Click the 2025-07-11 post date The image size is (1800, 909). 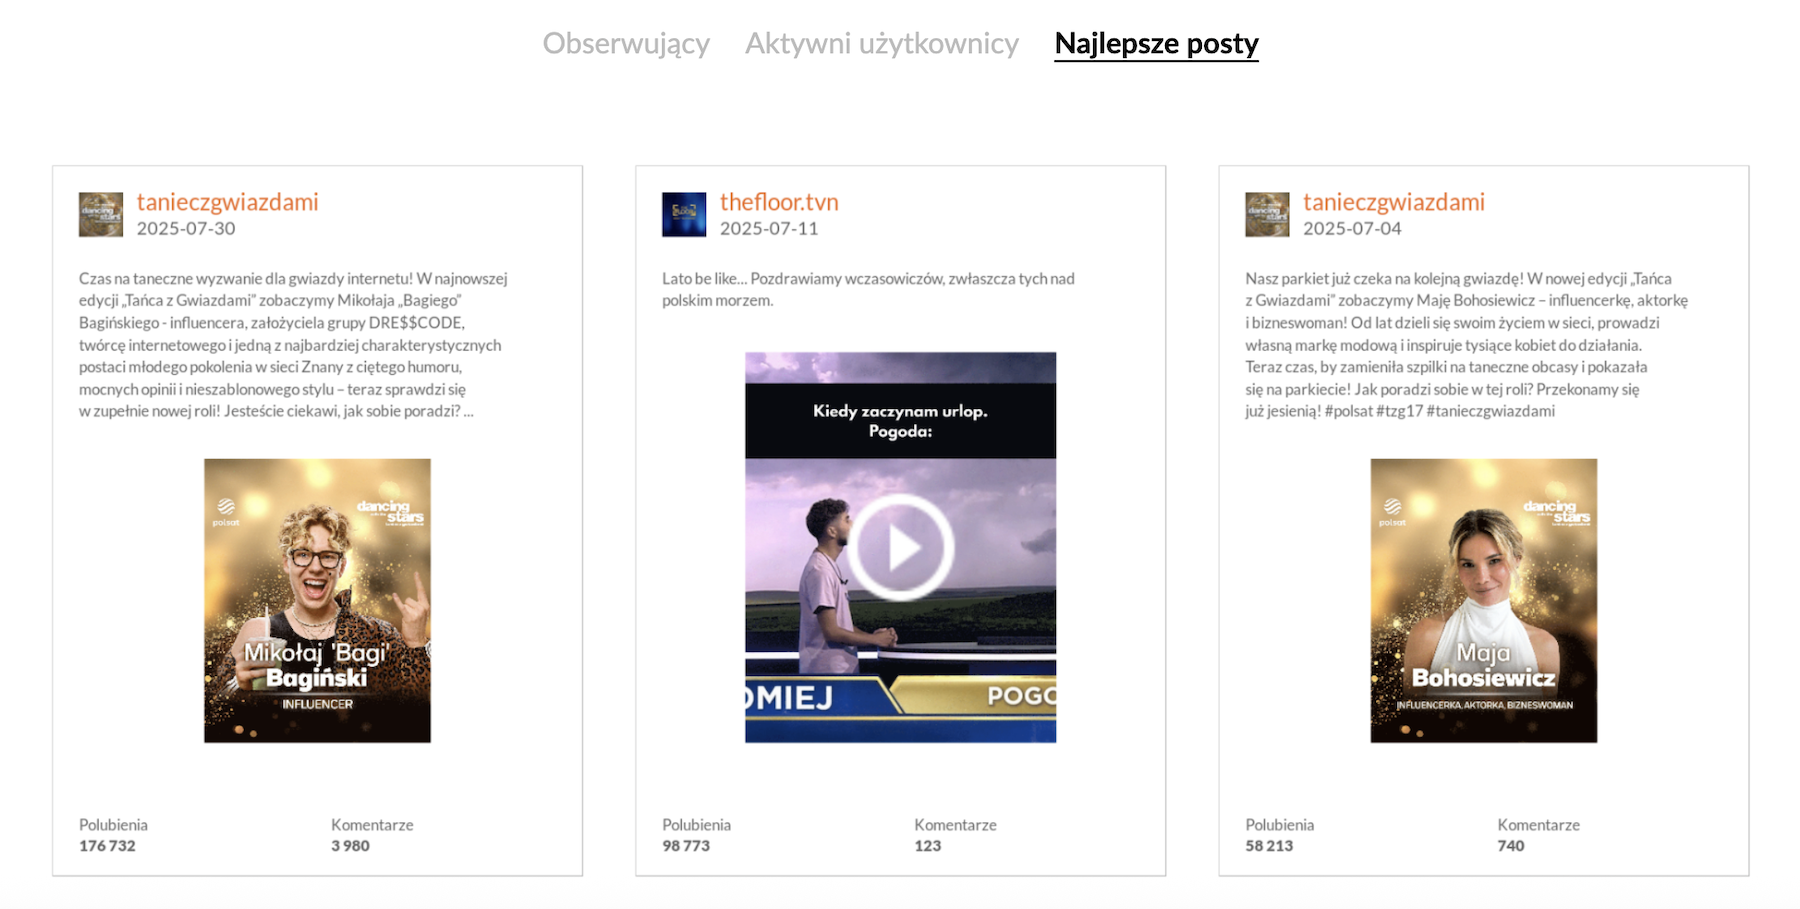(x=769, y=229)
